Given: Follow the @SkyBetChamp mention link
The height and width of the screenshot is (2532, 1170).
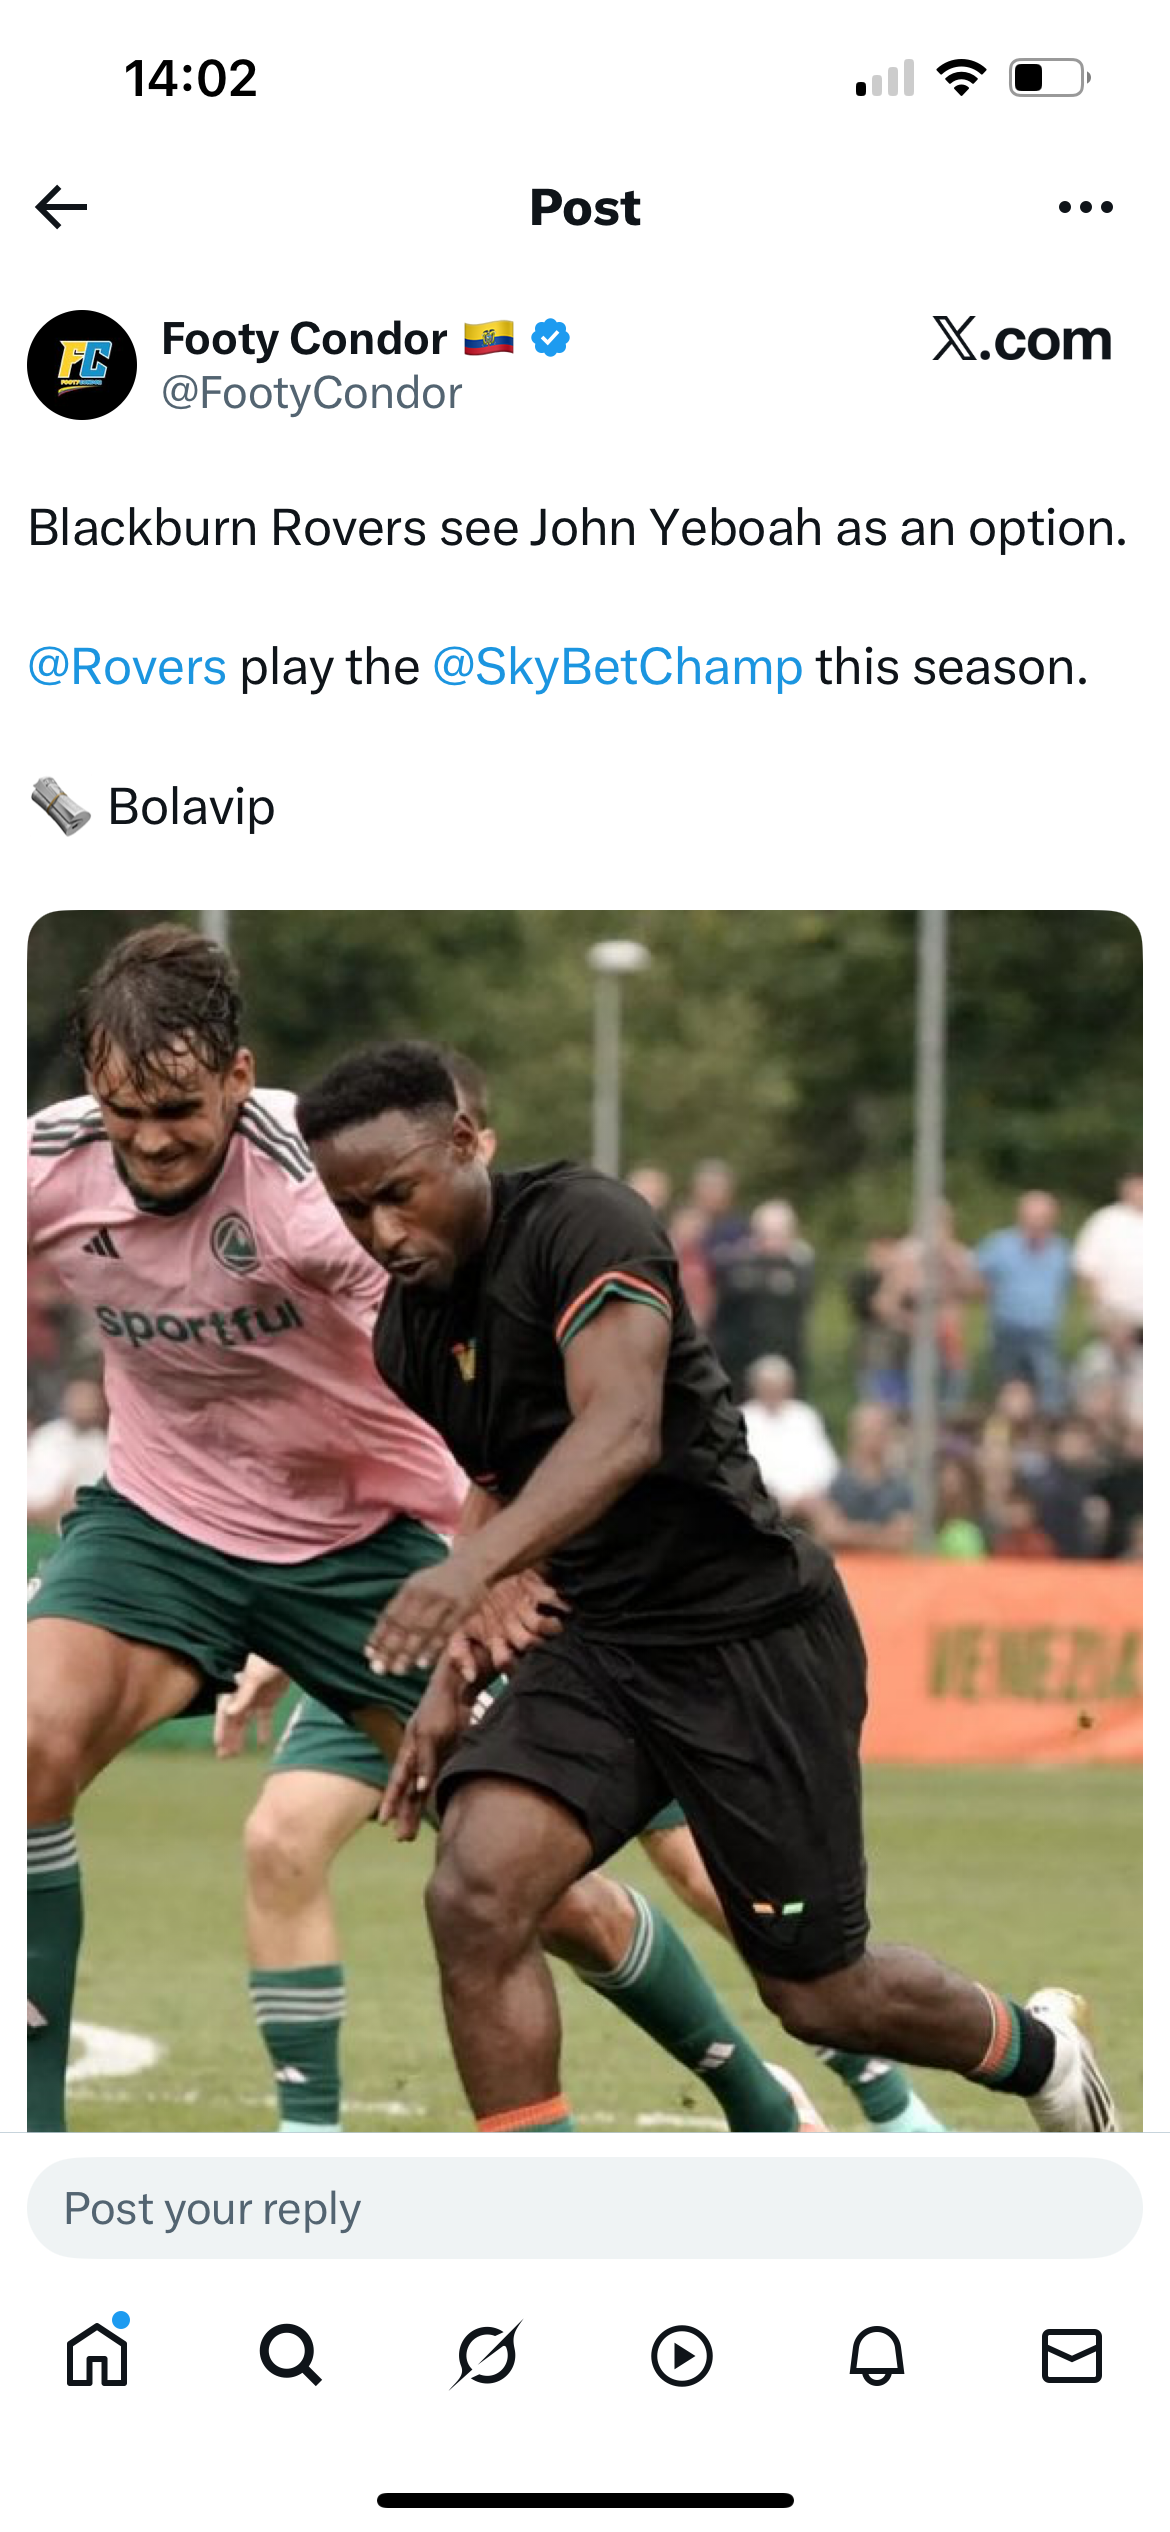Looking at the screenshot, I should [617, 667].
